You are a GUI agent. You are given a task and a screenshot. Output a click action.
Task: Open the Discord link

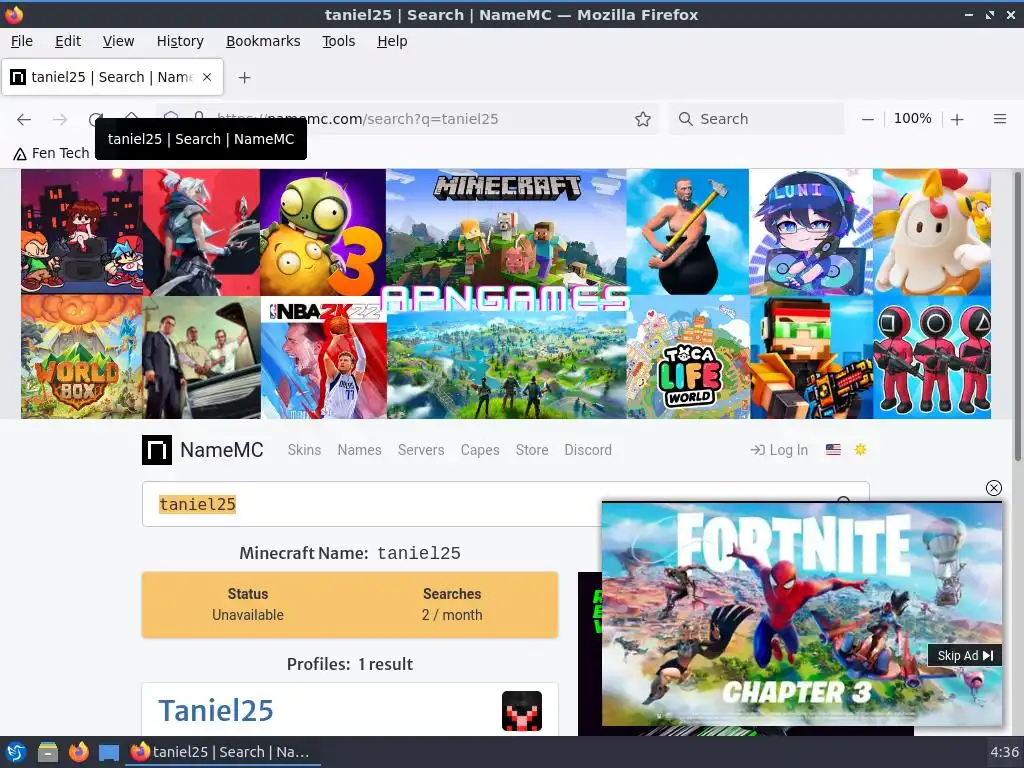pyautogui.click(x=588, y=450)
